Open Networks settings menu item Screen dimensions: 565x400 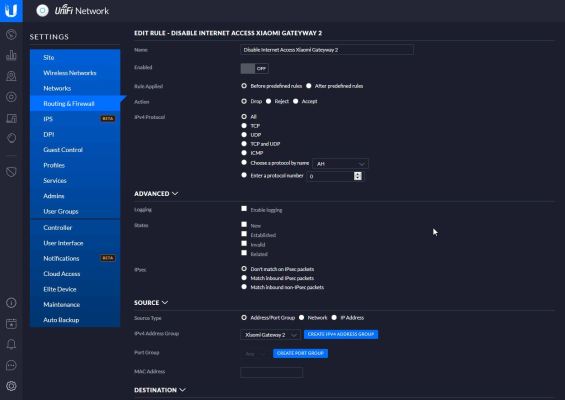coord(75,88)
